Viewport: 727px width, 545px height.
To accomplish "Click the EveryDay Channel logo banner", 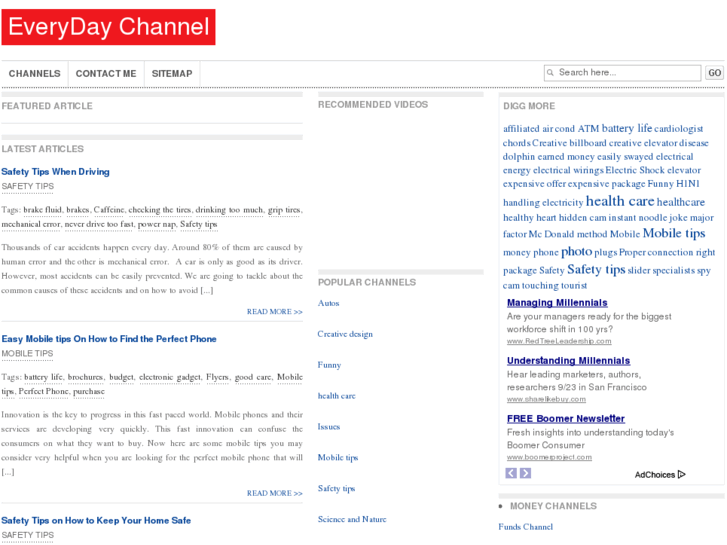I will point(108,27).
